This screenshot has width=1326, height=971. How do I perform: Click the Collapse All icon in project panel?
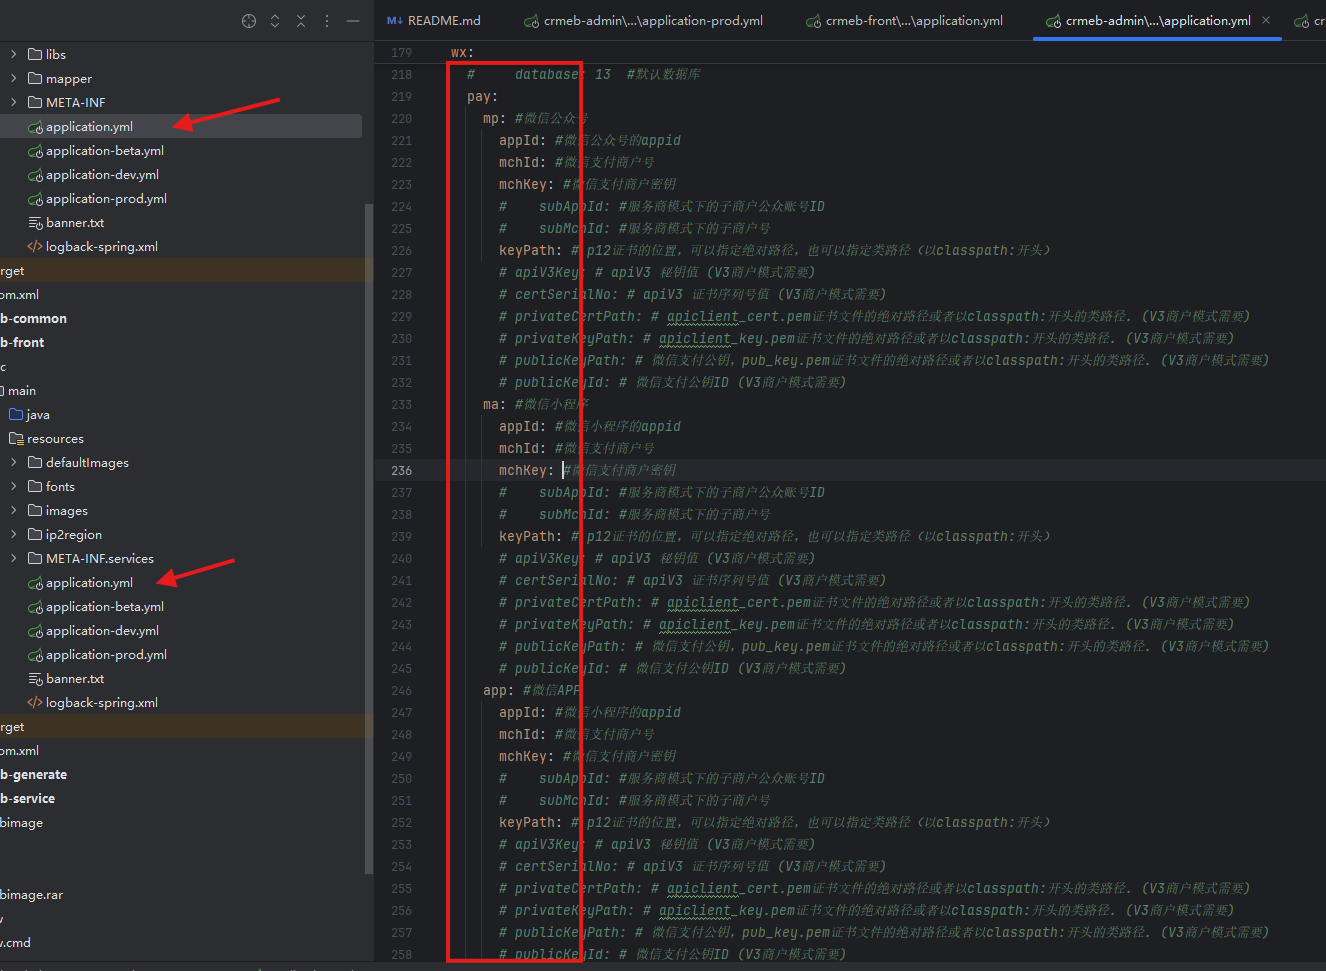coord(301,21)
